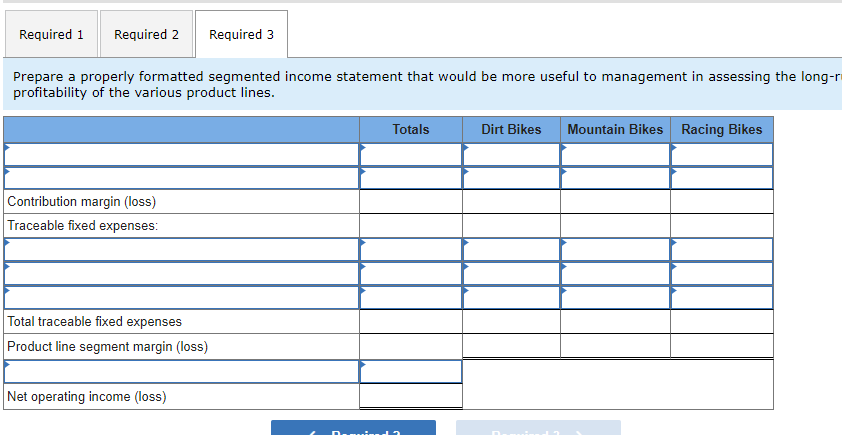Viewport: 842px width, 435px height.
Task: Open label dropdown directly above Total traceable fixed expenses
Action: pyautogui.click(x=182, y=298)
